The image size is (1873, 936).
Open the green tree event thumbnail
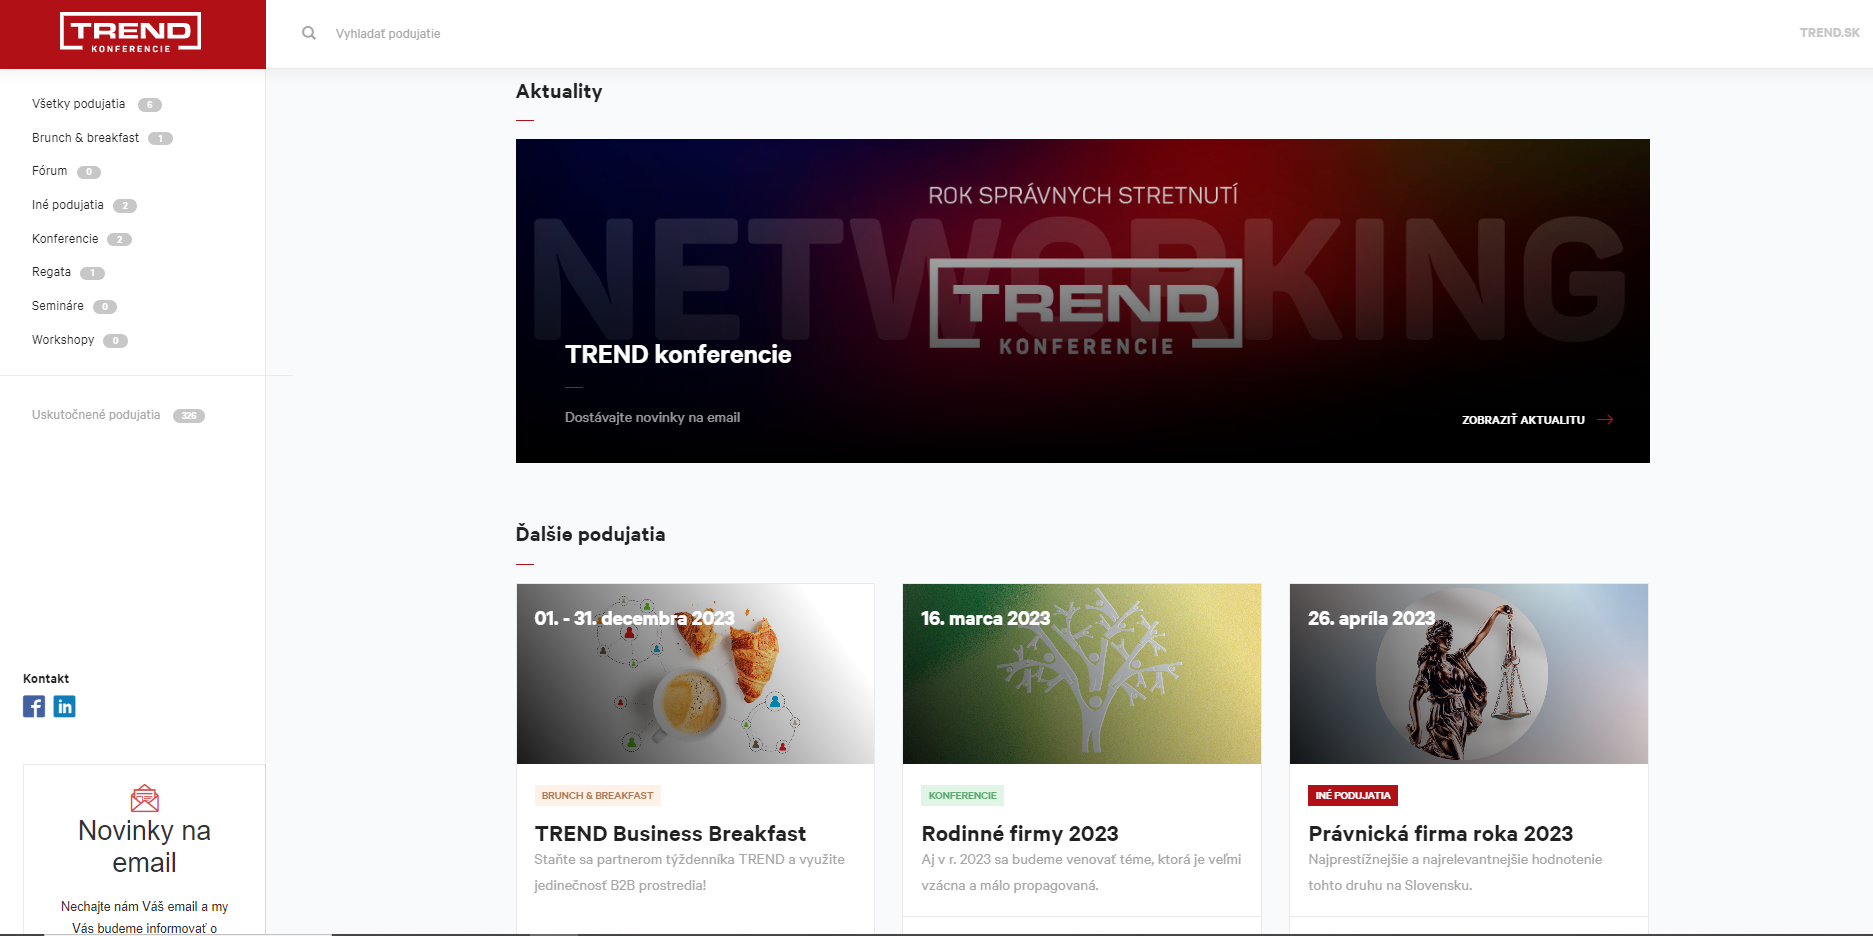click(1082, 674)
